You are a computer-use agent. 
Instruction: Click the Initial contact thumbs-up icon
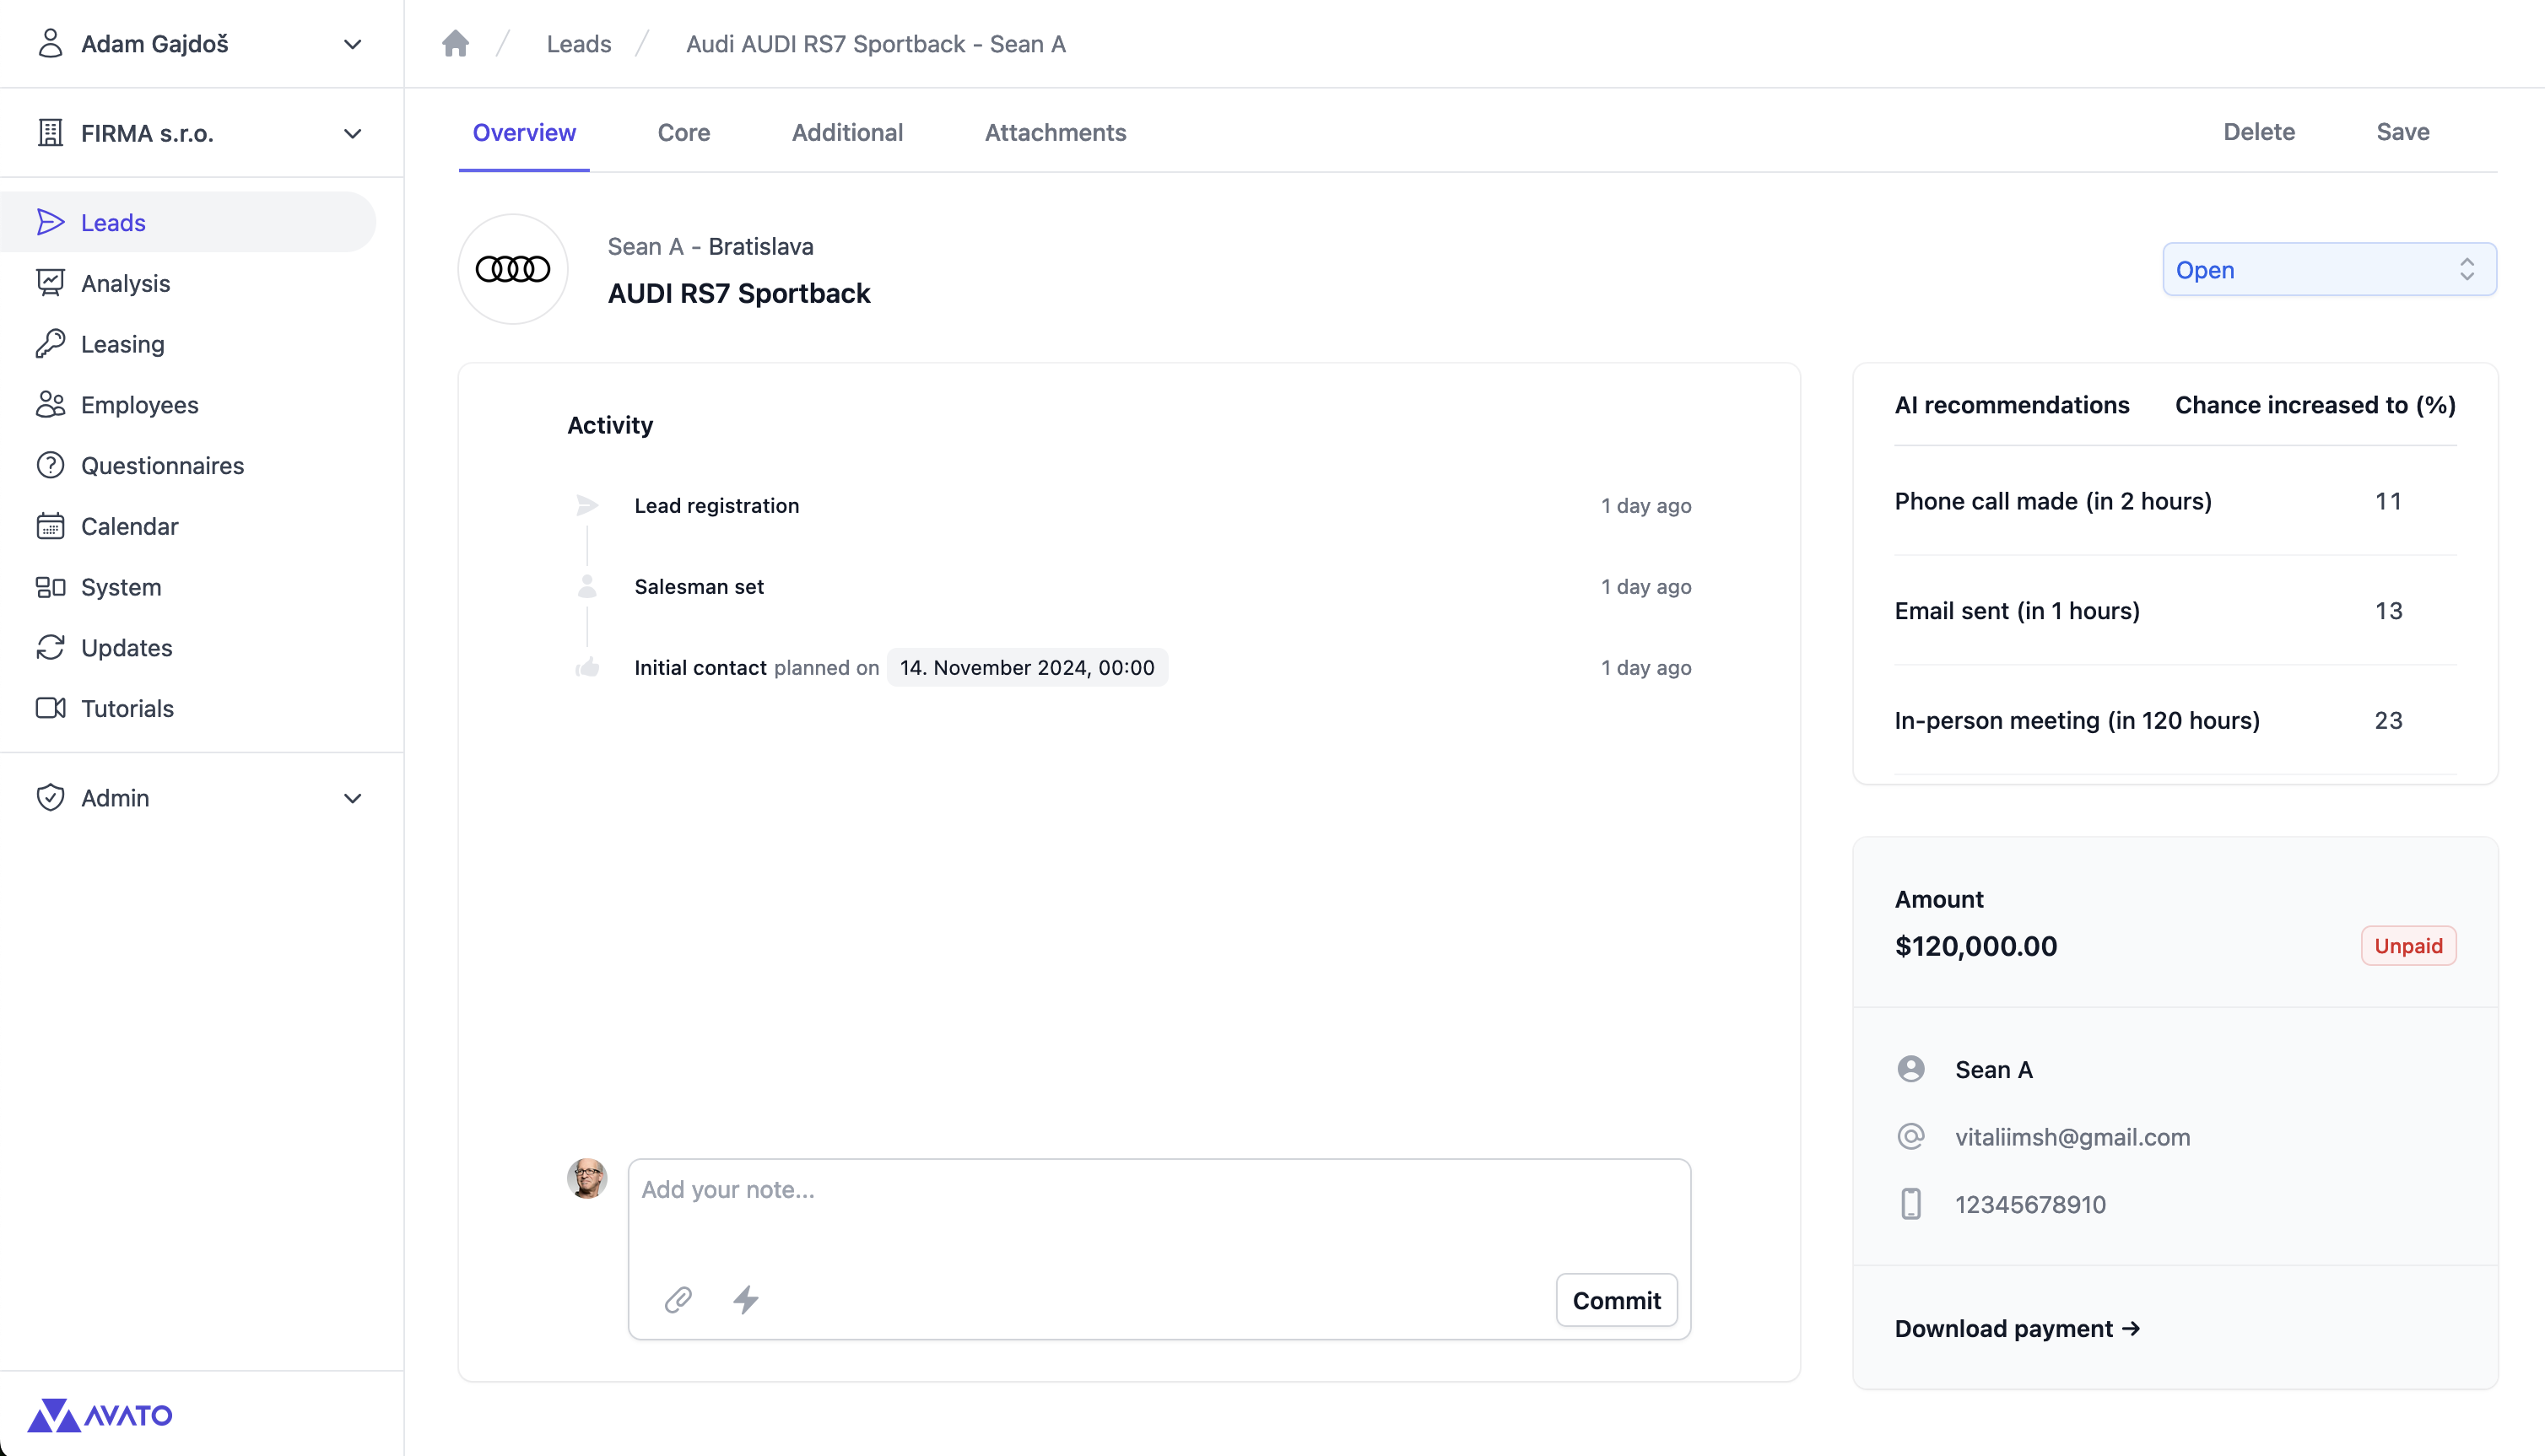(587, 667)
